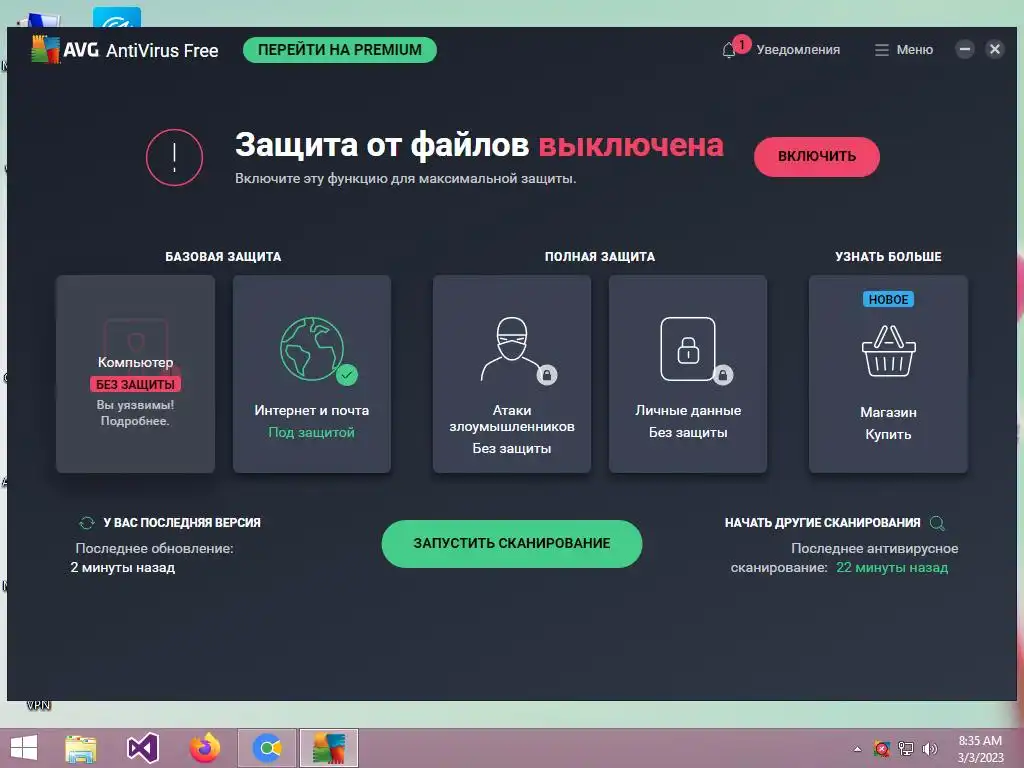The image size is (1024, 768).
Task: Click 22 минуты назад scan time
Action: [892, 568]
